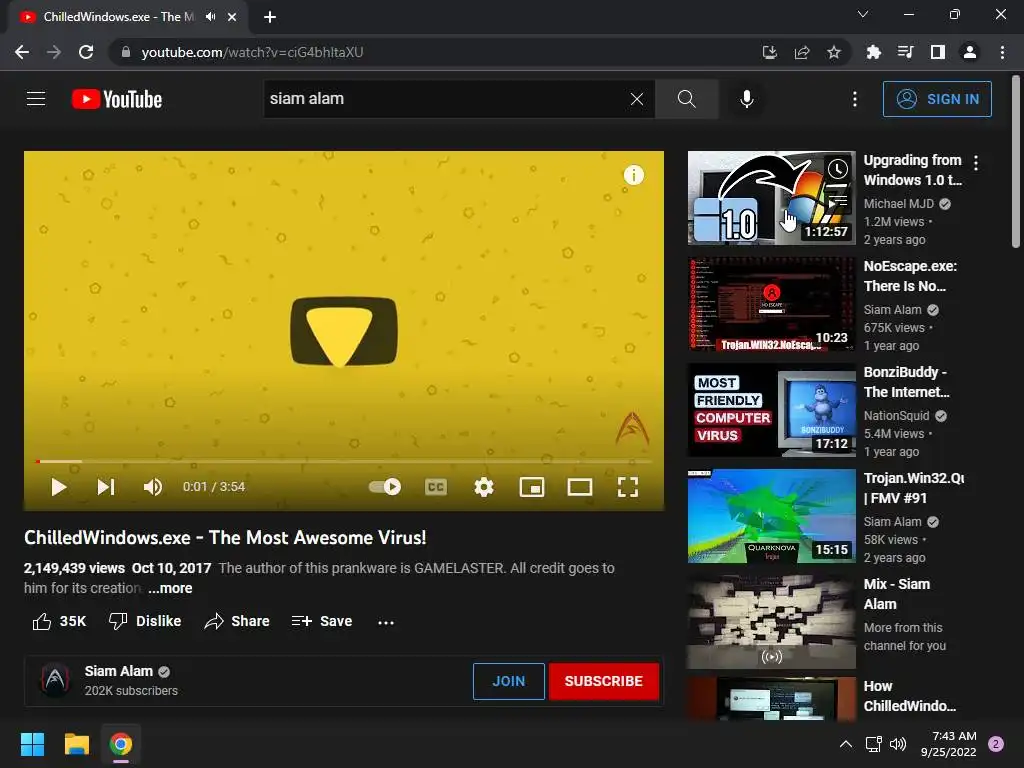Dislike the video
The image size is (1024, 768).
tap(145, 621)
